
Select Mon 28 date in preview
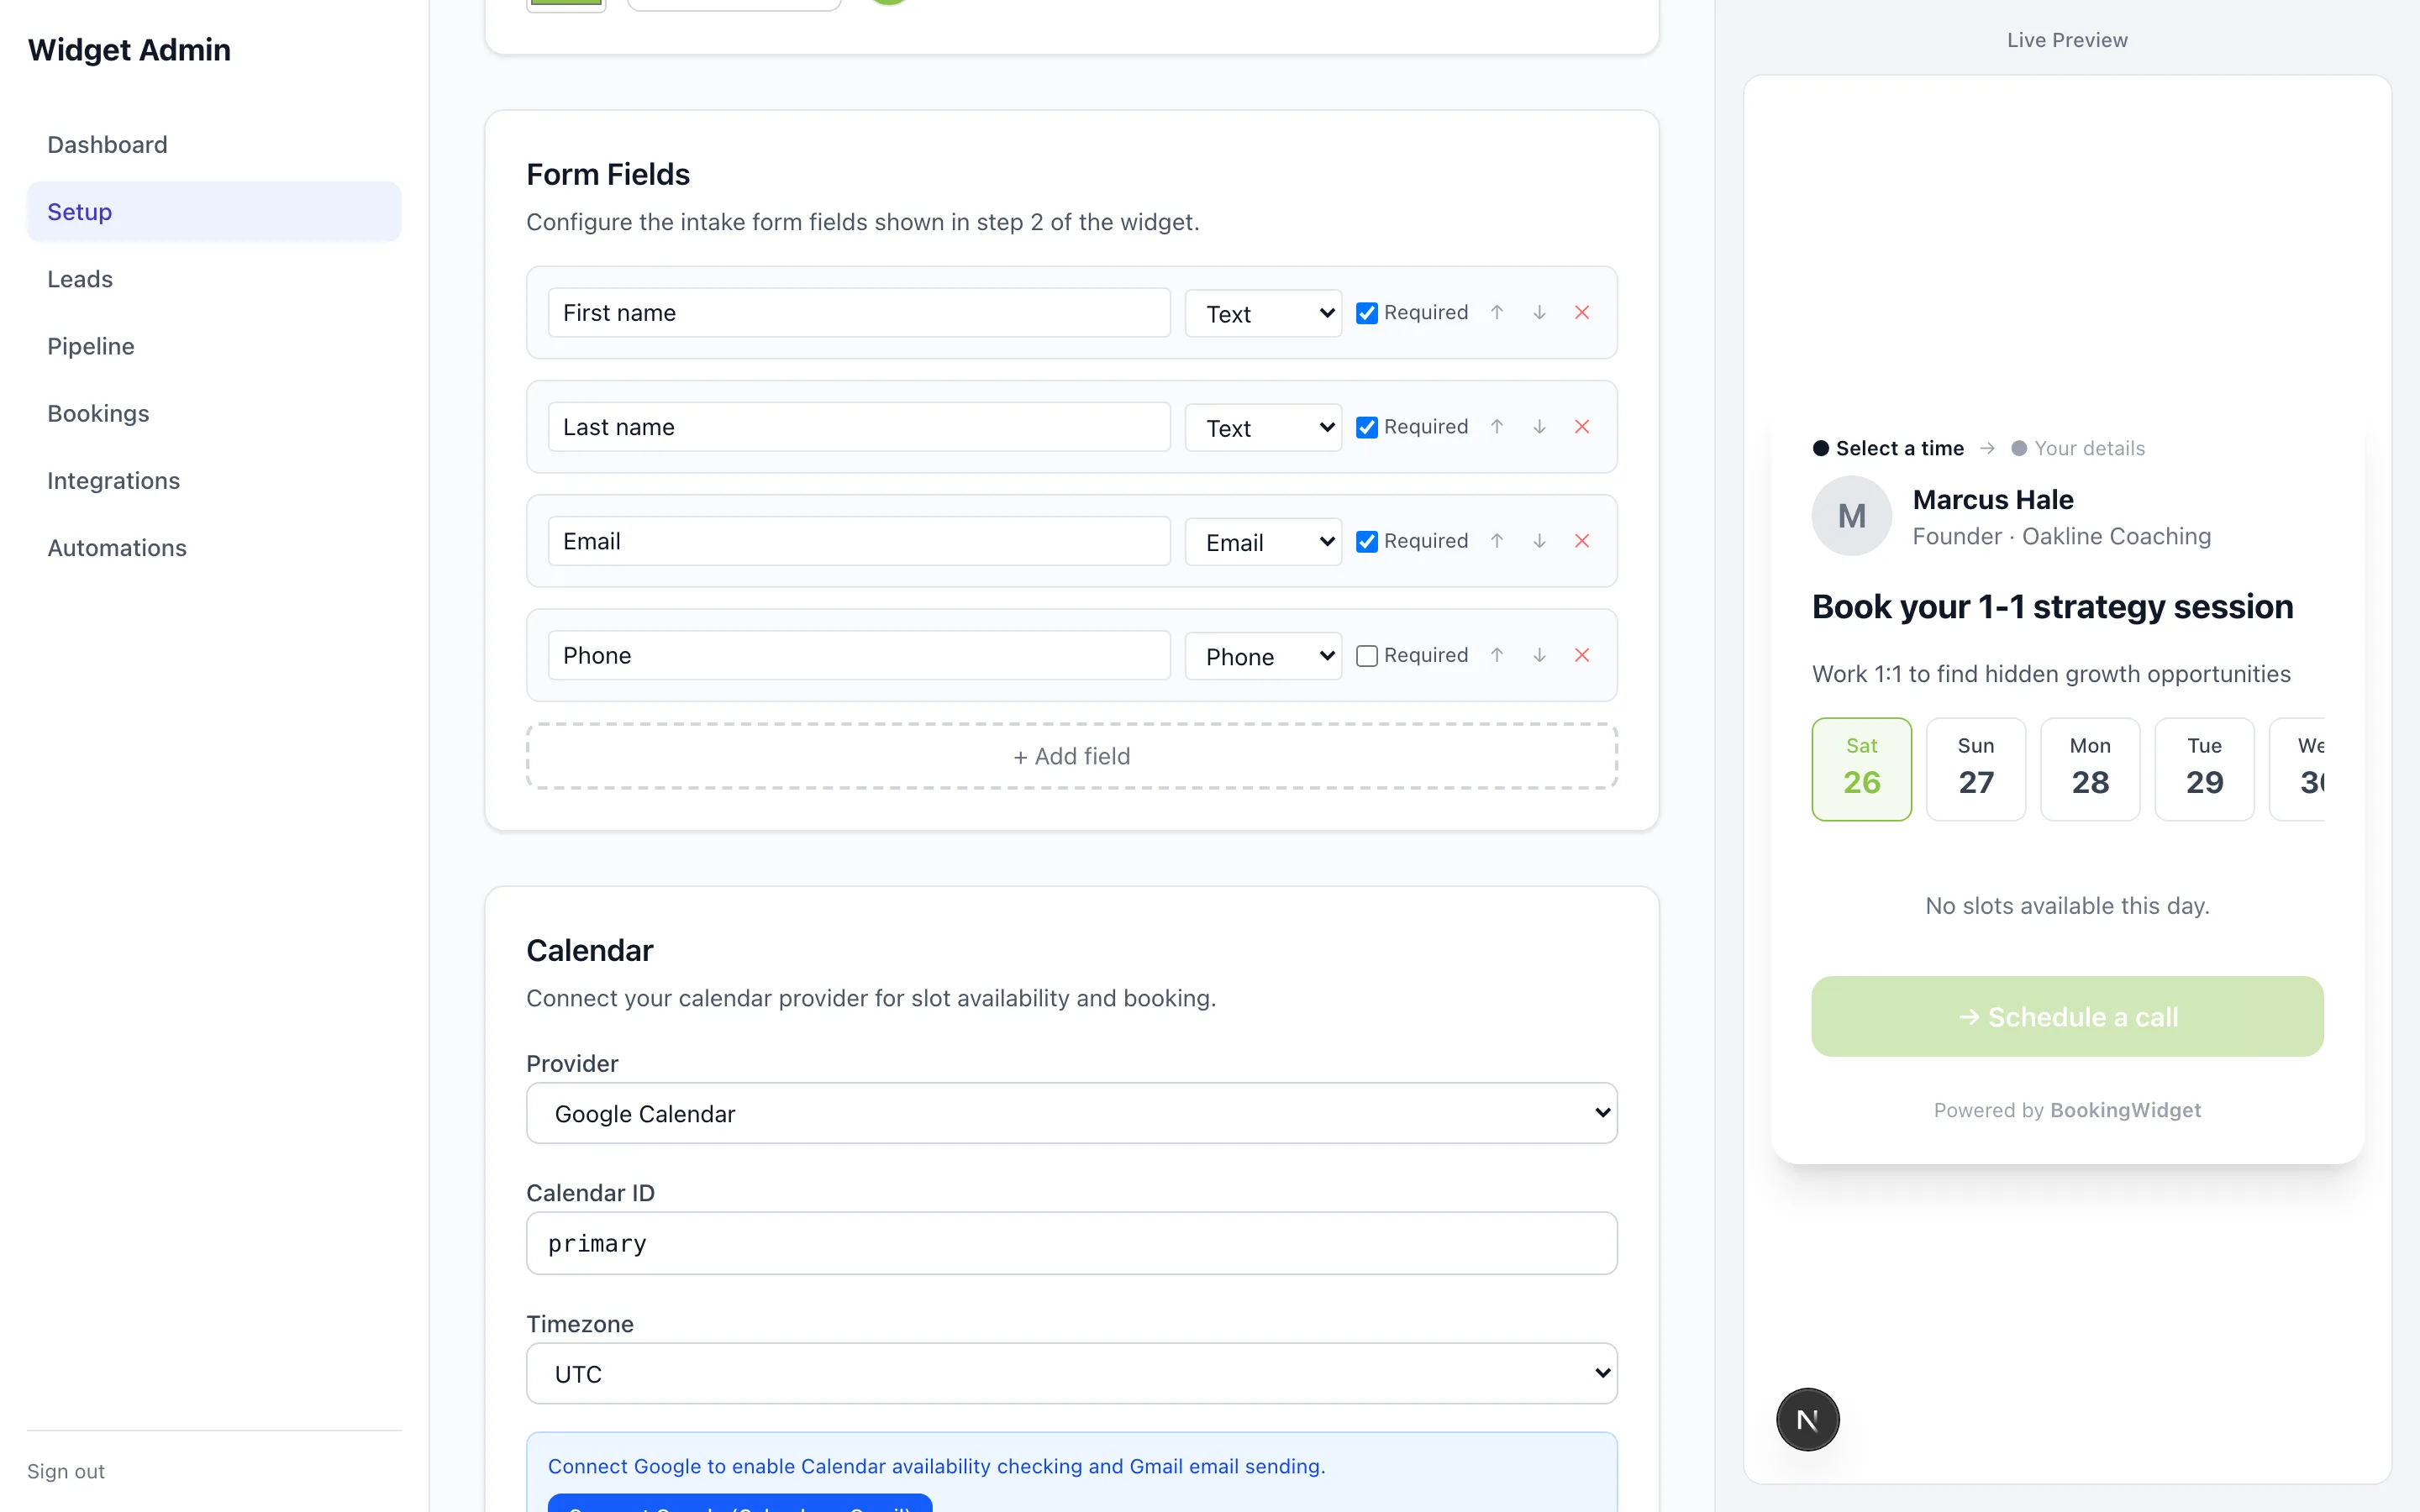(x=2089, y=769)
